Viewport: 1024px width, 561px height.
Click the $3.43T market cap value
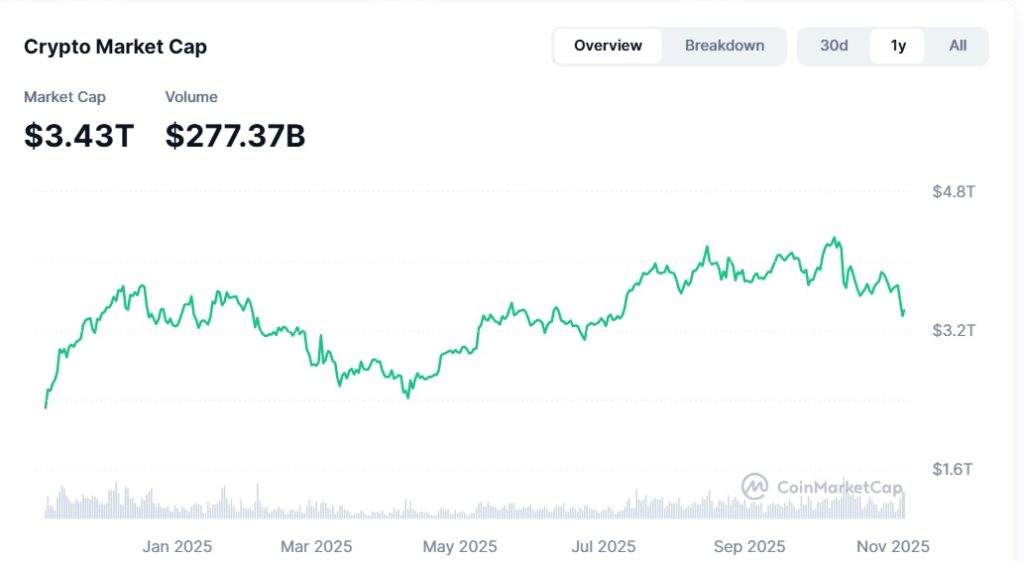79,136
